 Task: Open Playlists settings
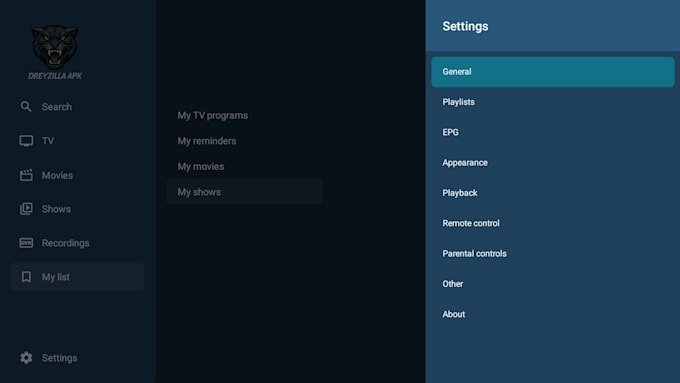tap(552, 102)
